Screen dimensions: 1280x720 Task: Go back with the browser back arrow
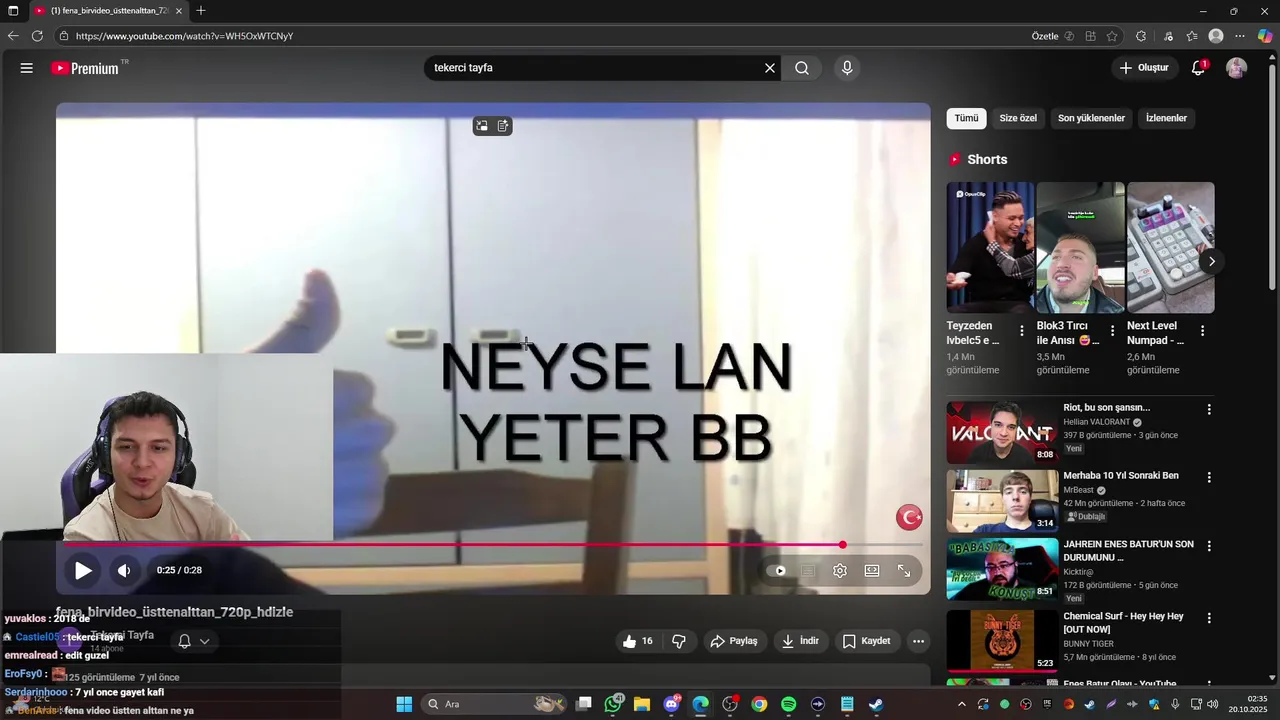(x=13, y=36)
